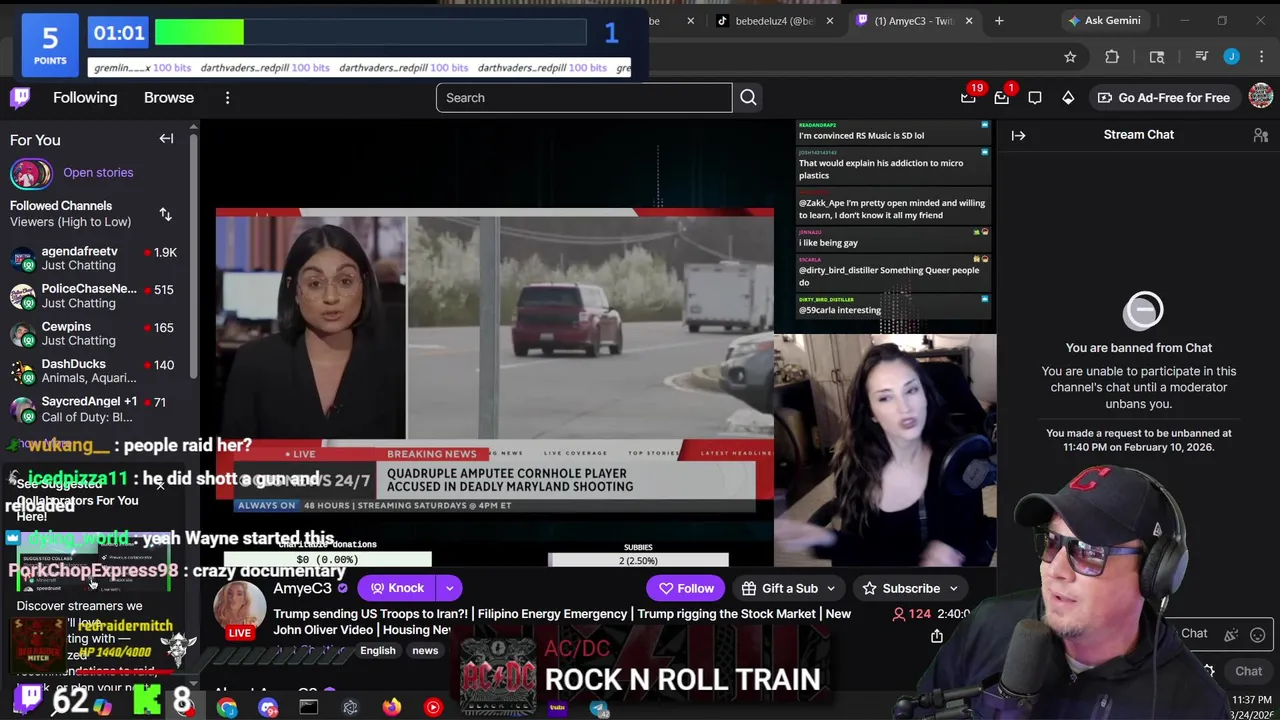This screenshot has width=1280, height=720.
Task: Click the Gift a Sub button
Action: click(x=780, y=589)
